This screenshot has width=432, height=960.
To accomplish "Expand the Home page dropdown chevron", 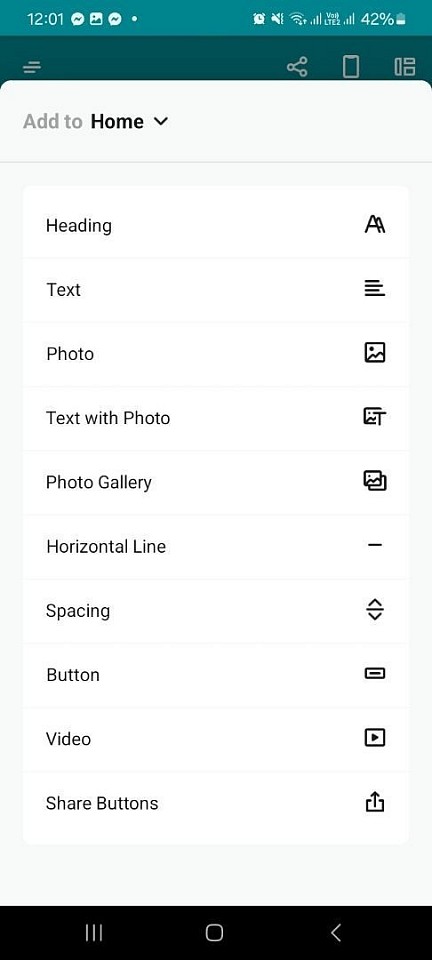I will coord(160,121).
